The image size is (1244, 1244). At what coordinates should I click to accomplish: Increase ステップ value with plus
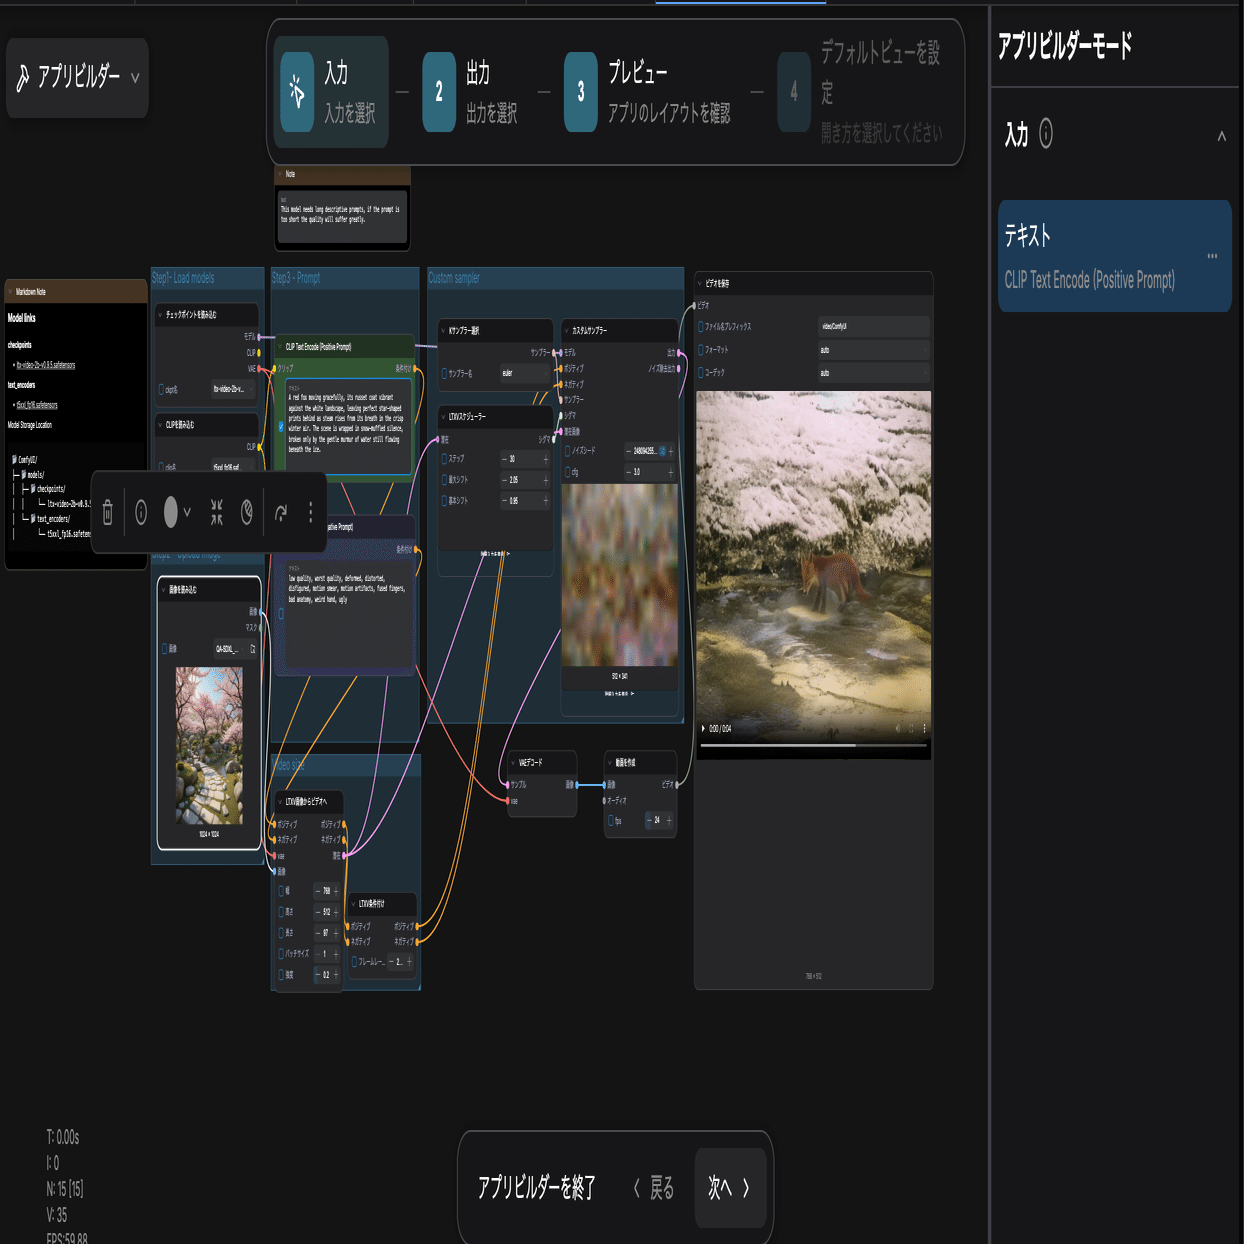pos(546,459)
